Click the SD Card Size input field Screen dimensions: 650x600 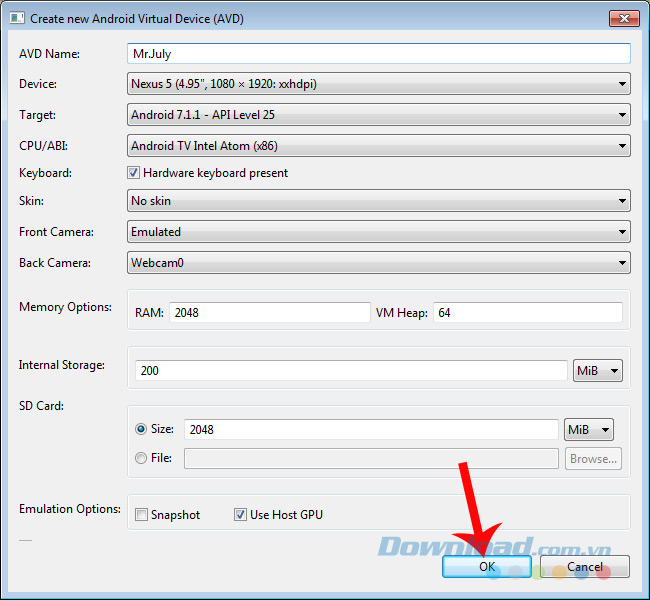click(x=371, y=429)
